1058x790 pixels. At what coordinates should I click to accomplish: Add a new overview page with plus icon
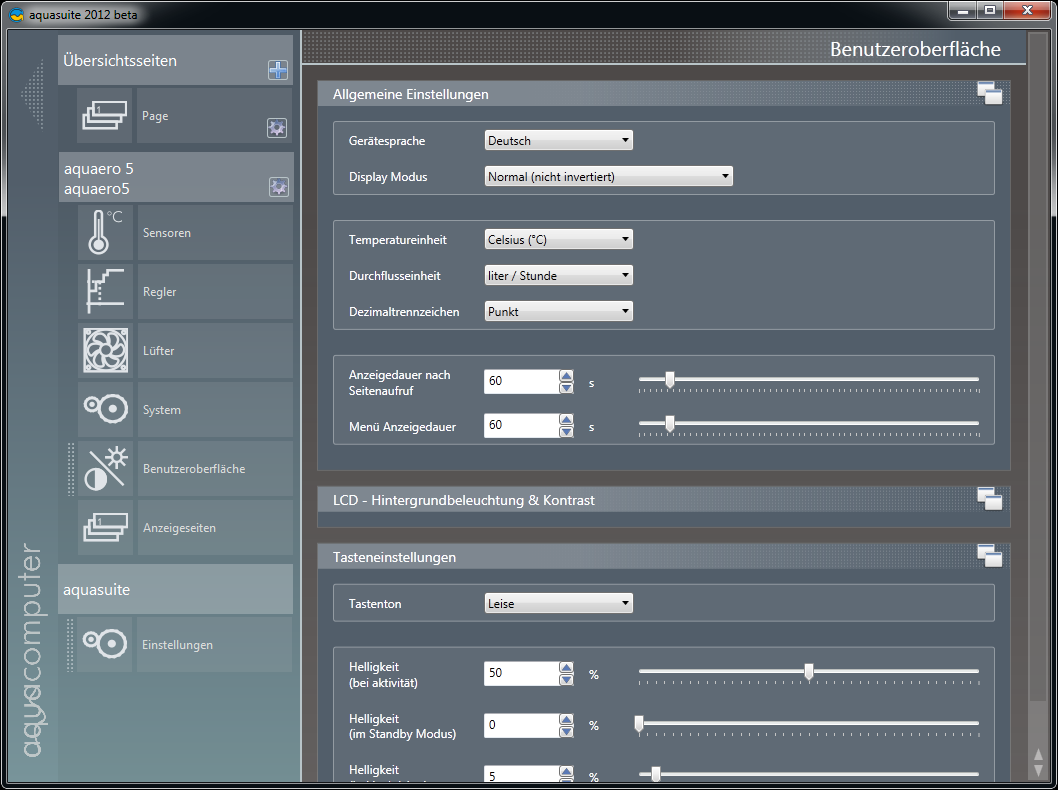(x=278, y=69)
